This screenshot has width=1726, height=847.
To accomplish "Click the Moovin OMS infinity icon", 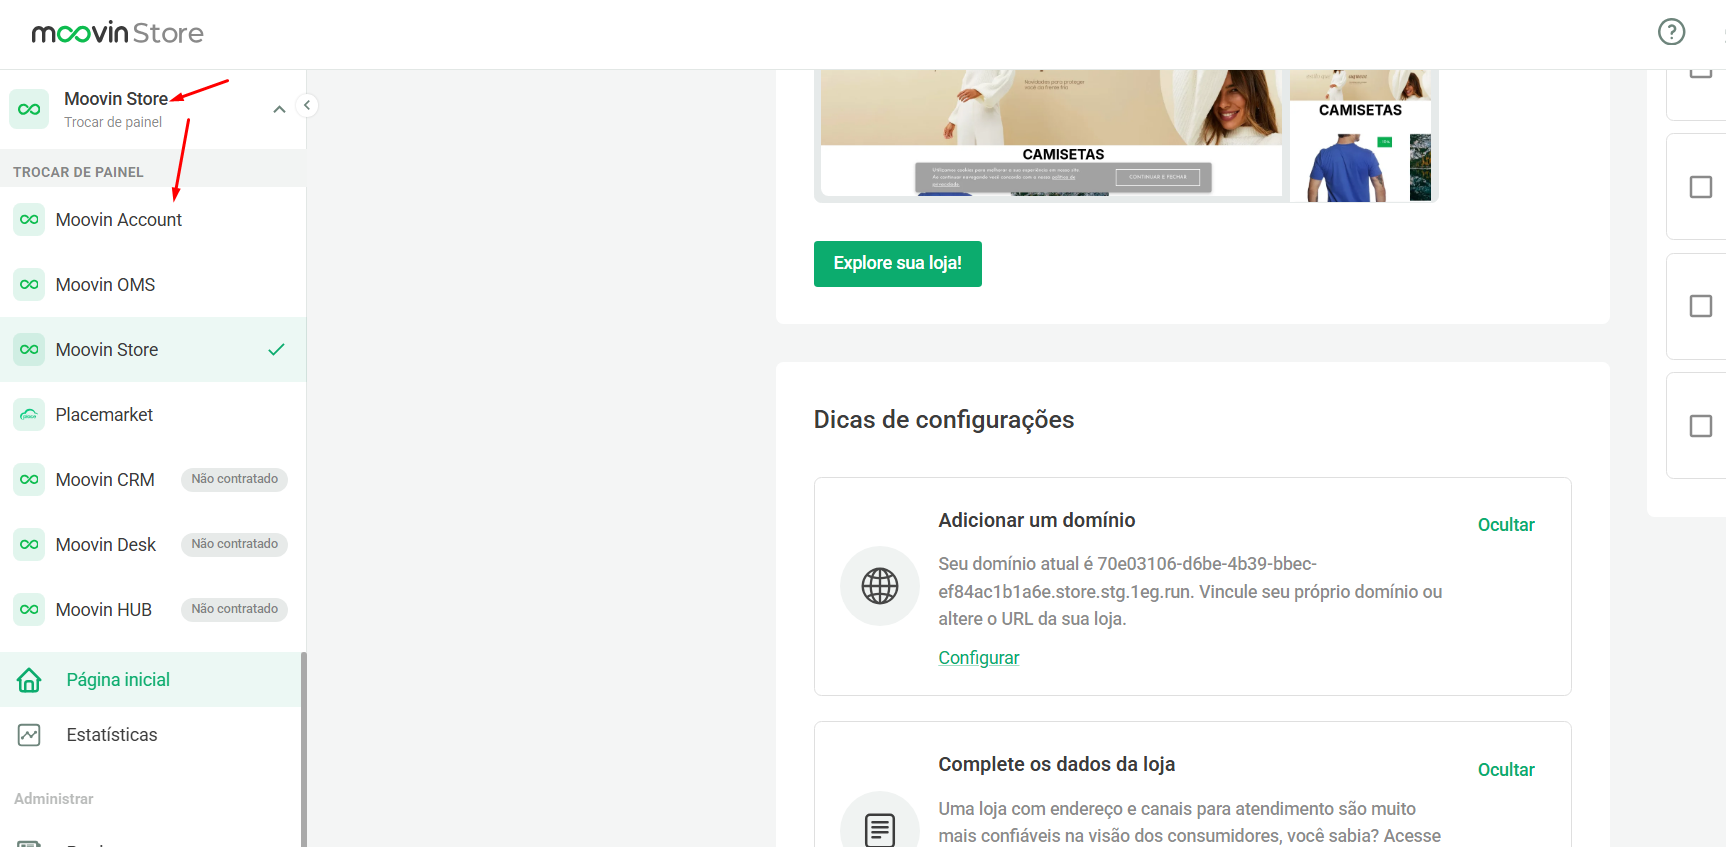I will point(29,284).
